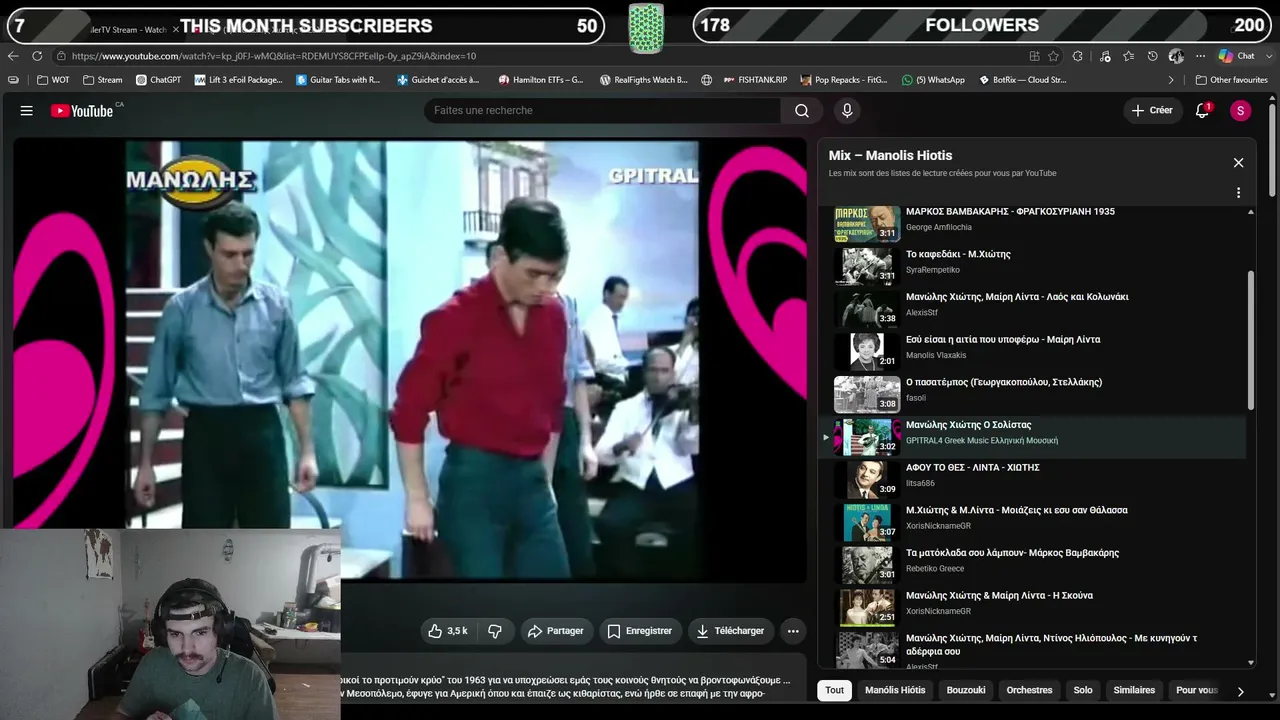
Task: Open the Hamilton ETFs bookmark
Action: click(540, 80)
